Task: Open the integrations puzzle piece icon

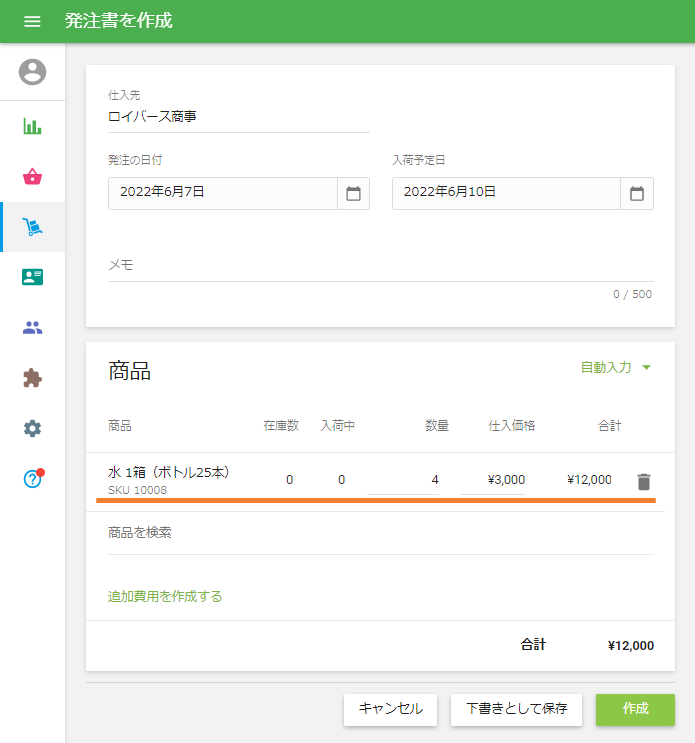Action: [x=32, y=378]
